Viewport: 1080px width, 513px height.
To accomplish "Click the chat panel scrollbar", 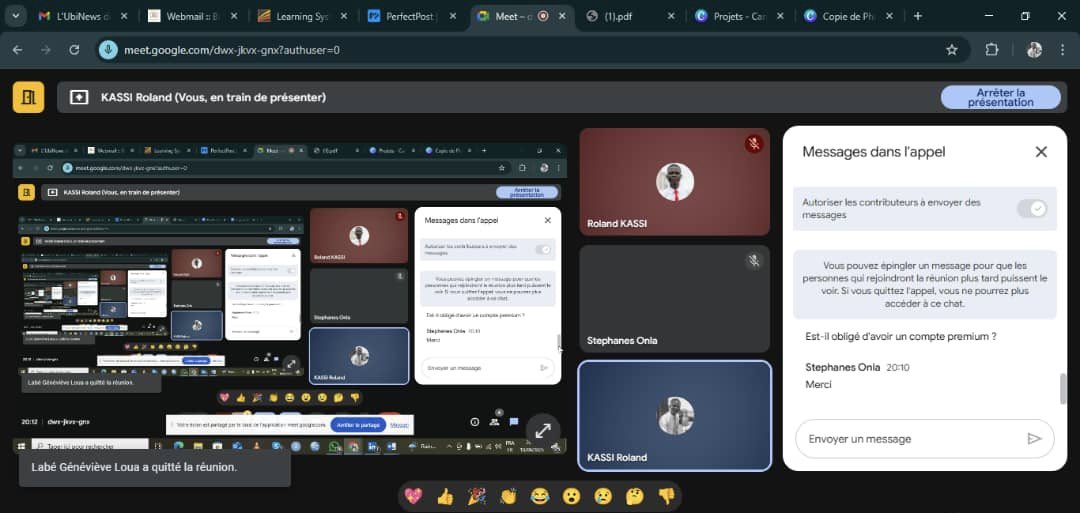I will pyautogui.click(x=1063, y=389).
